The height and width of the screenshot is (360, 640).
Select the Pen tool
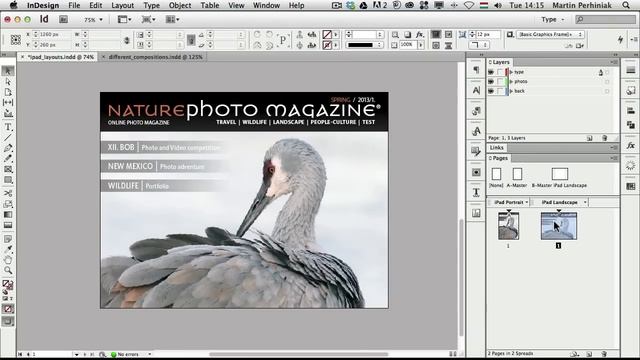(x=8, y=148)
